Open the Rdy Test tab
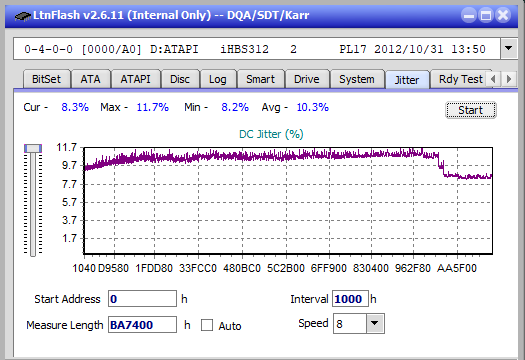 tap(460, 79)
